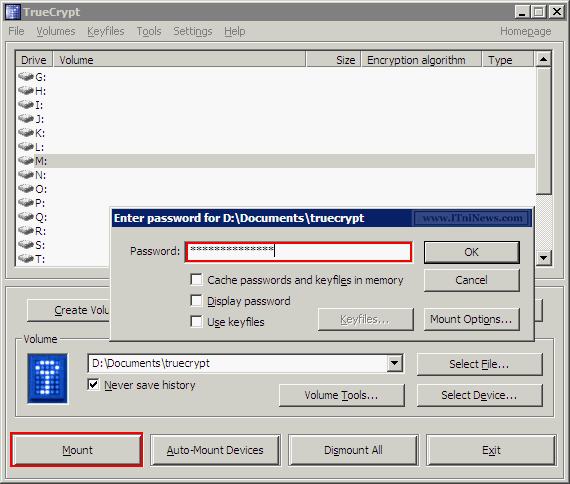This screenshot has width=570, height=484.
Task: Select the H: drive icon
Action: 26,90
